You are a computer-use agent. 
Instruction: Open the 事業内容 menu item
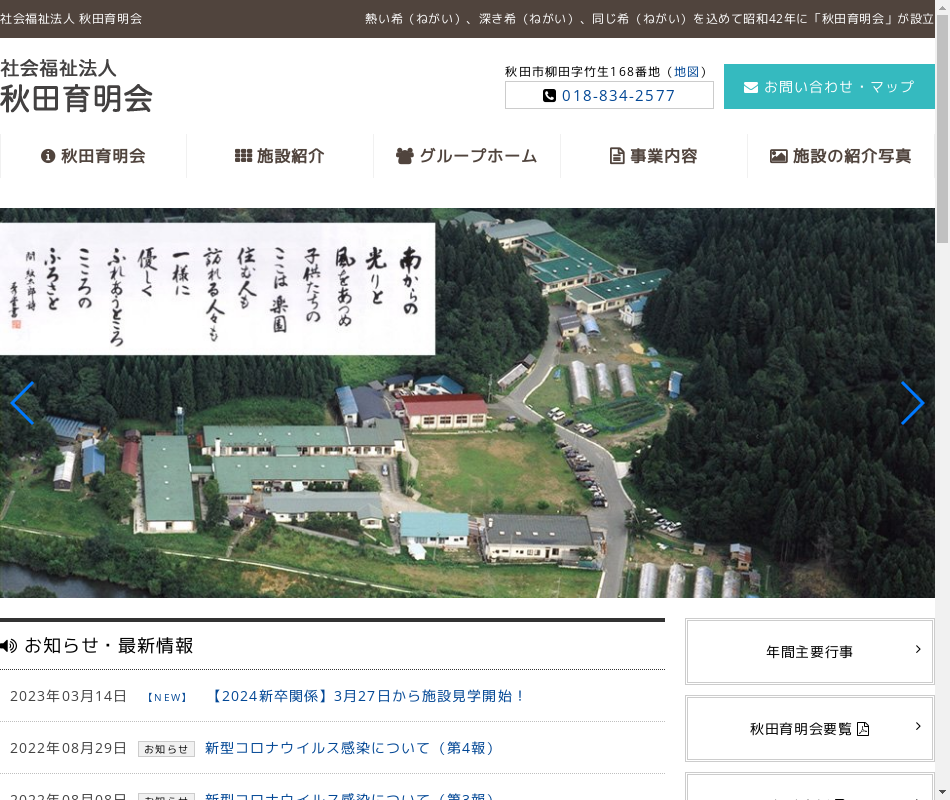(654, 156)
